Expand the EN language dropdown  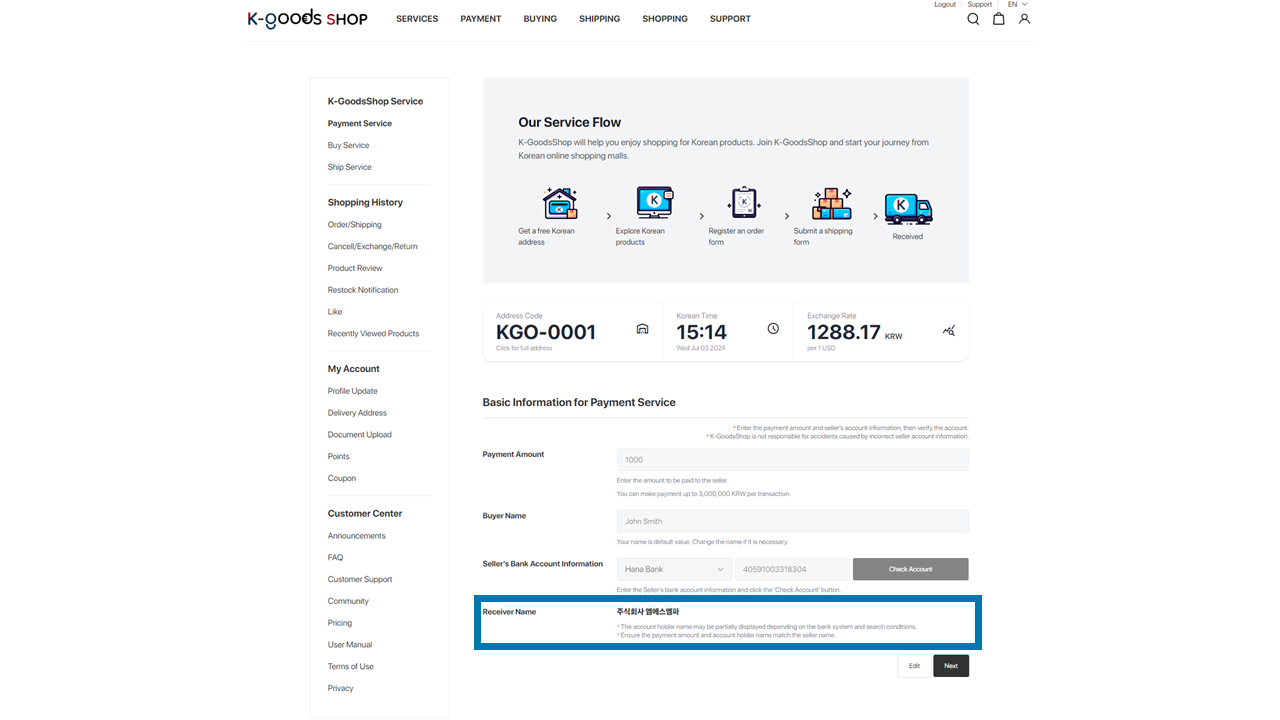(1017, 4)
